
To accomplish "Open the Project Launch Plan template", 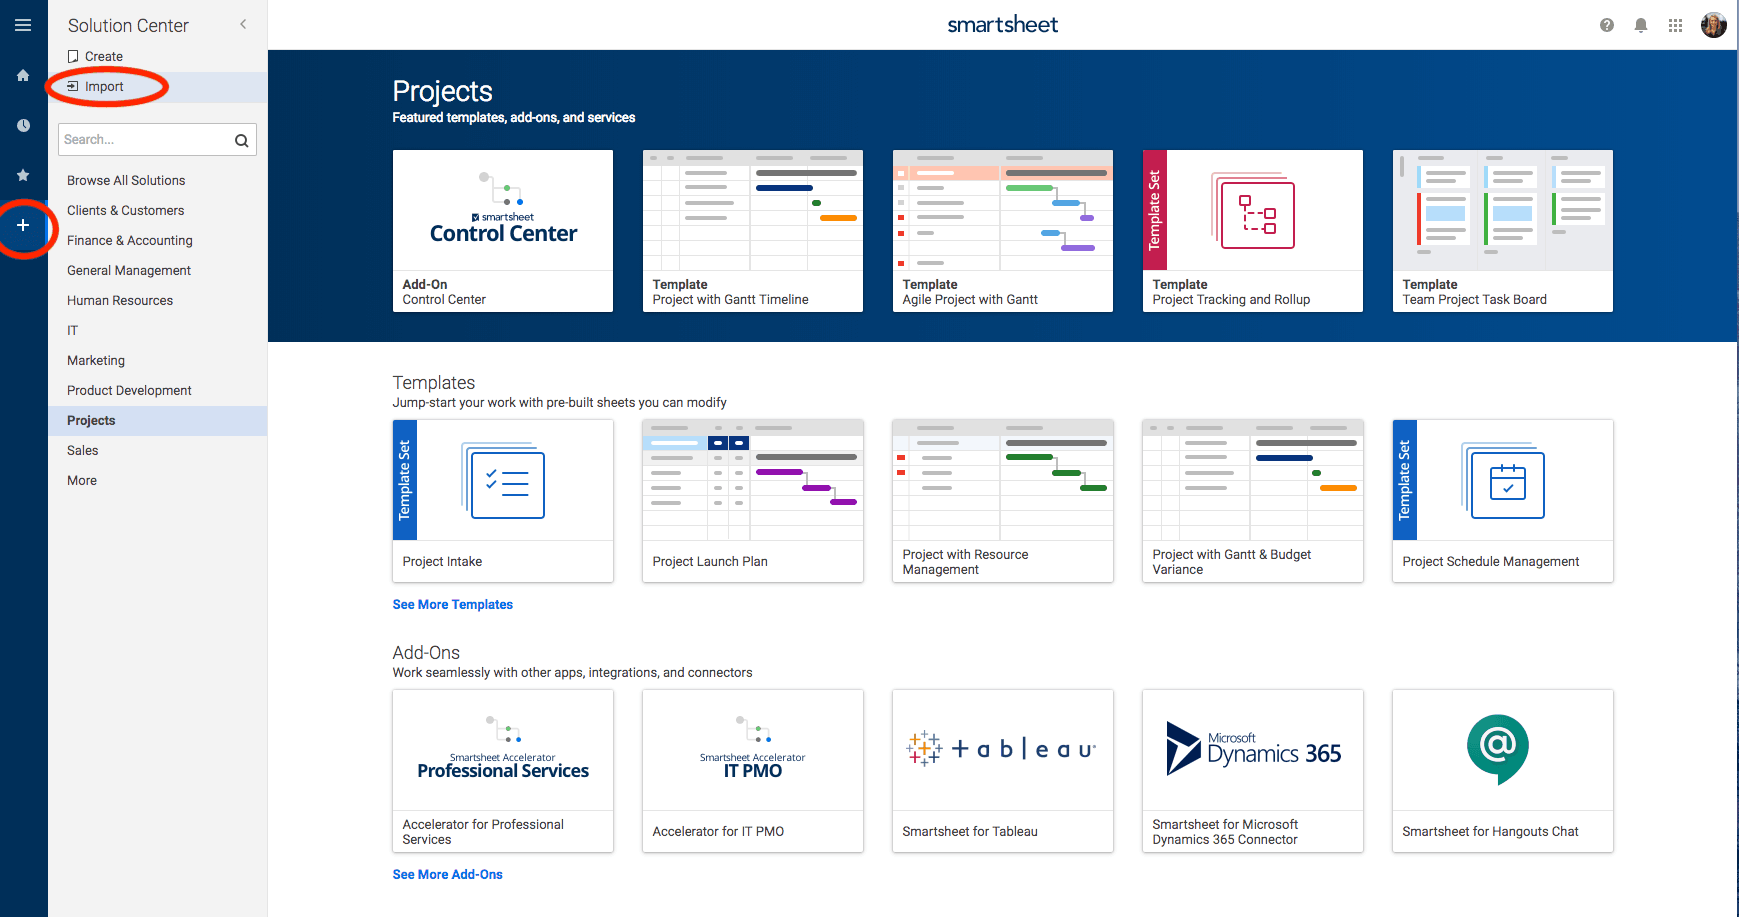I will coord(752,500).
